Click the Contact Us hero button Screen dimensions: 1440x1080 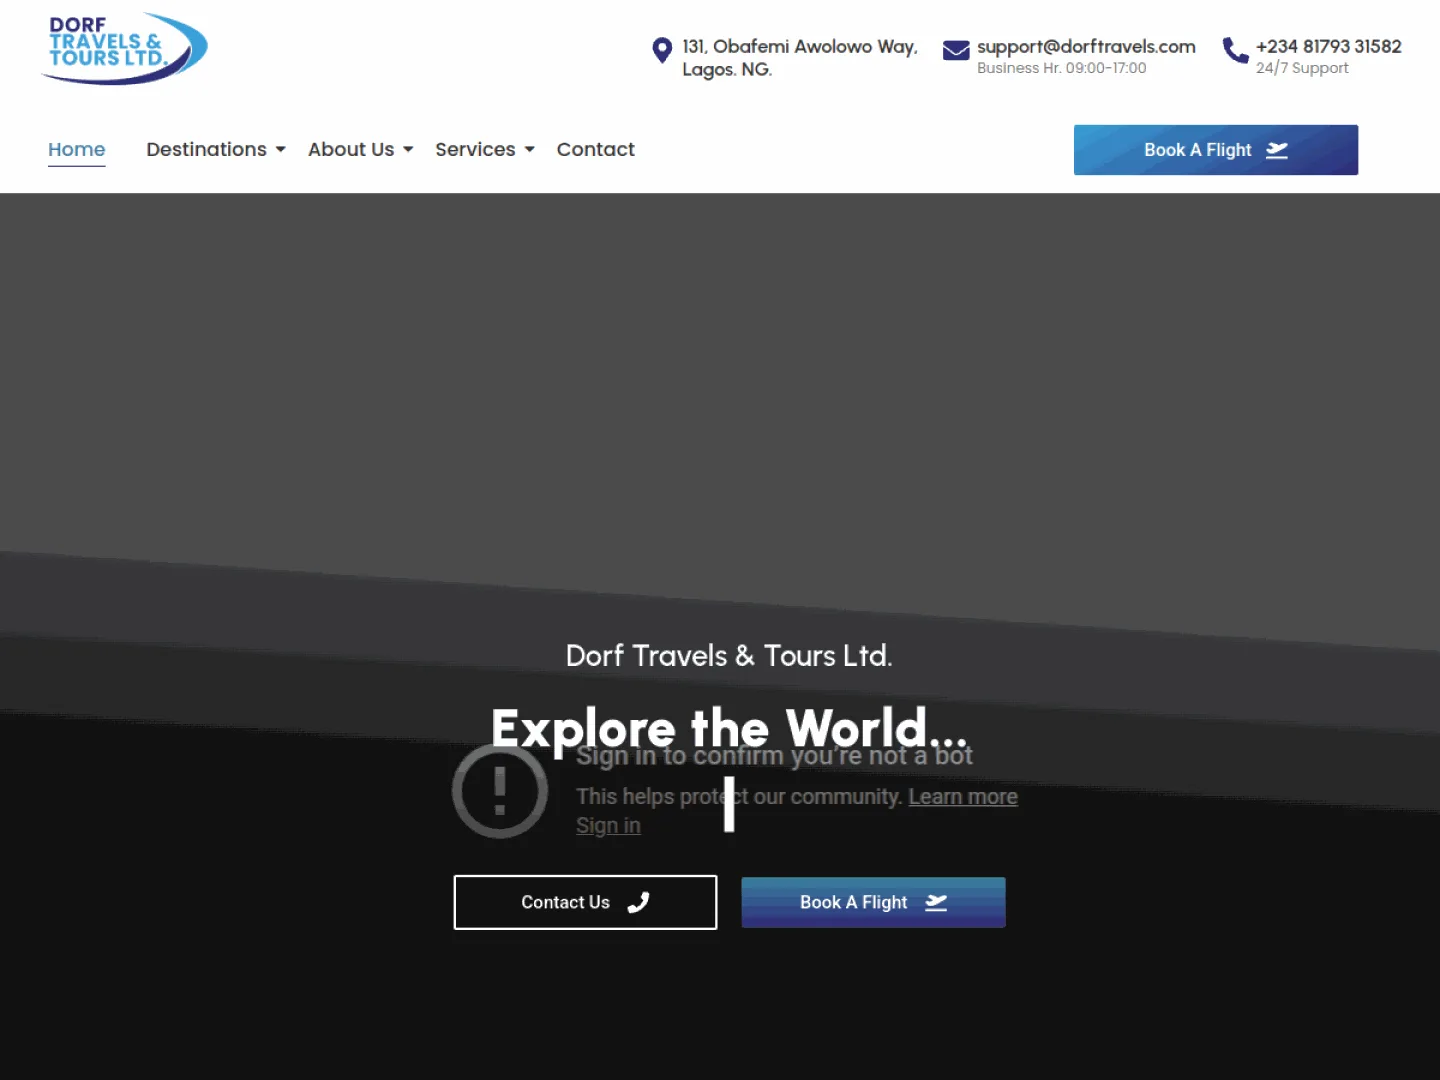[x=585, y=902]
